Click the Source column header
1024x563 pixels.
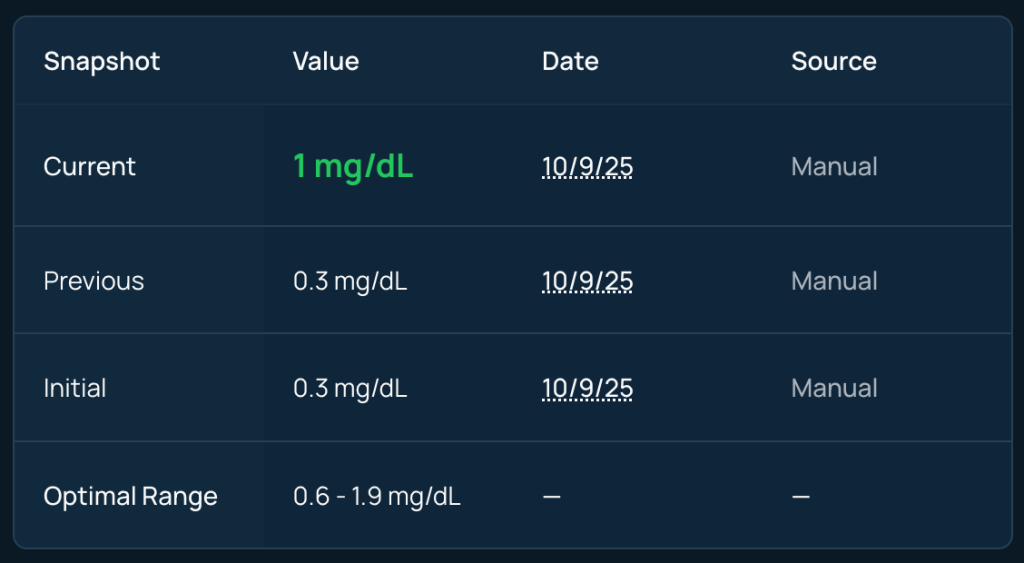(833, 62)
